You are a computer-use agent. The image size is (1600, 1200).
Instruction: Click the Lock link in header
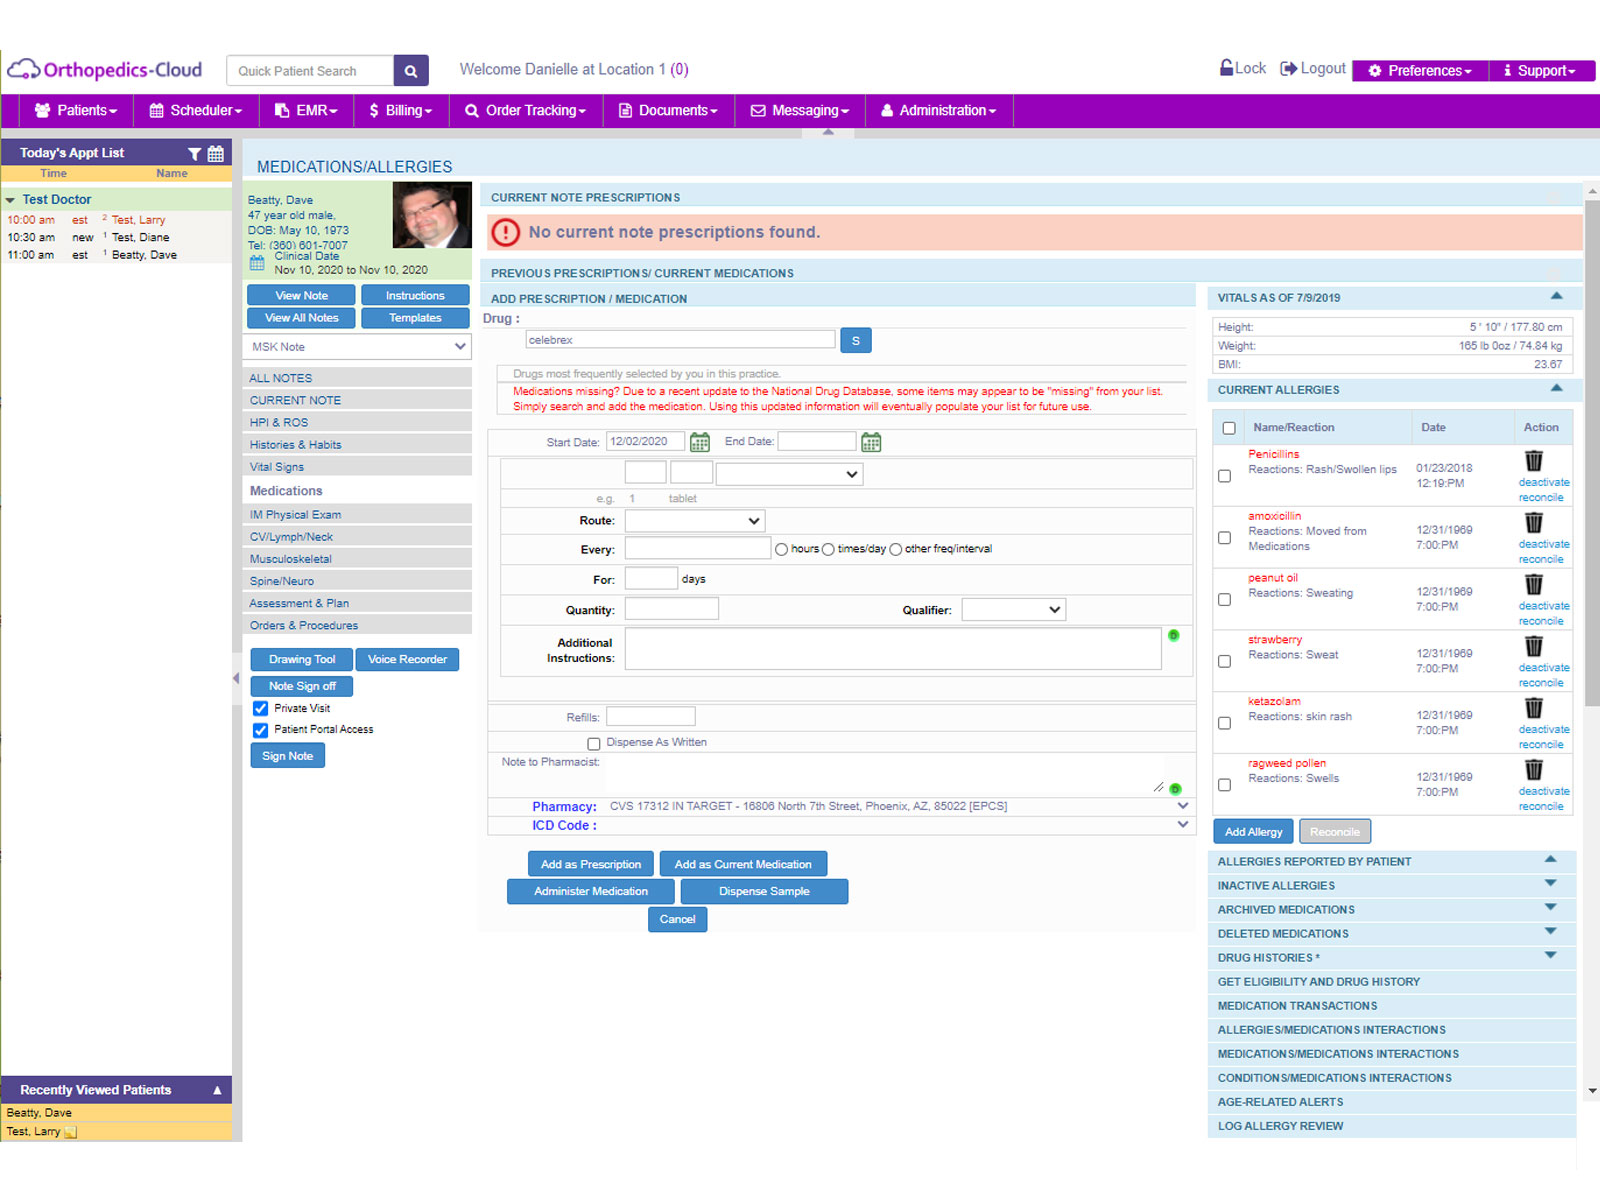coord(1243,68)
